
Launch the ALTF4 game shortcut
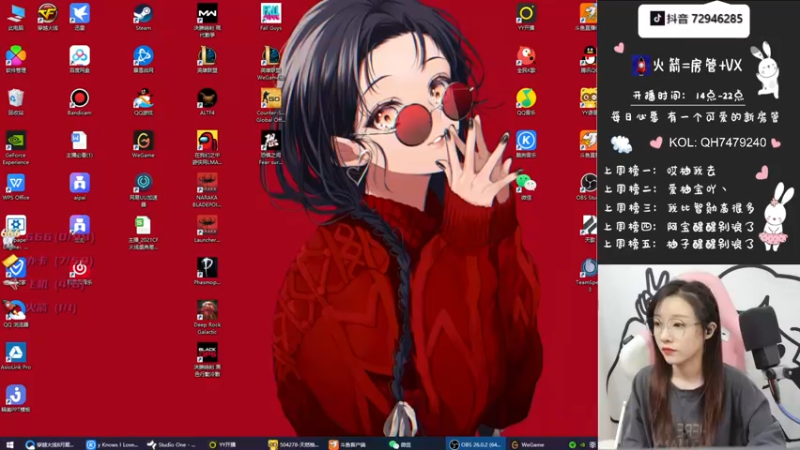coord(207,101)
